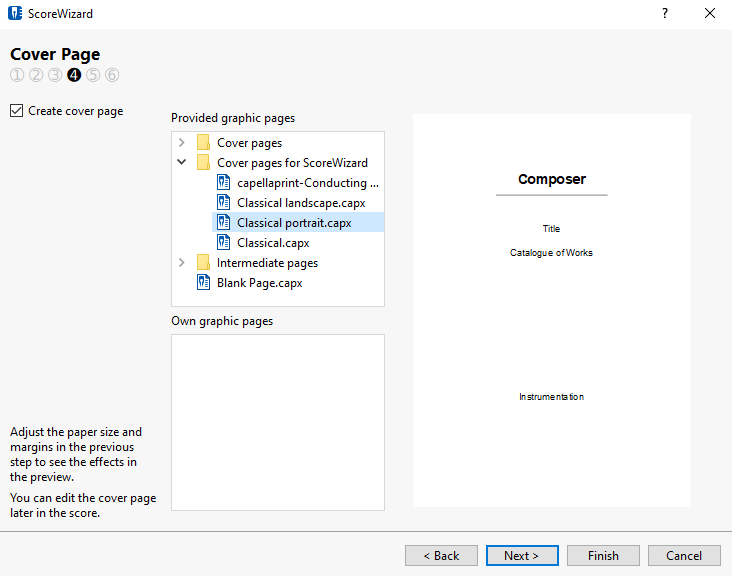Click the Classical portrait.capx file icon

pos(224,223)
